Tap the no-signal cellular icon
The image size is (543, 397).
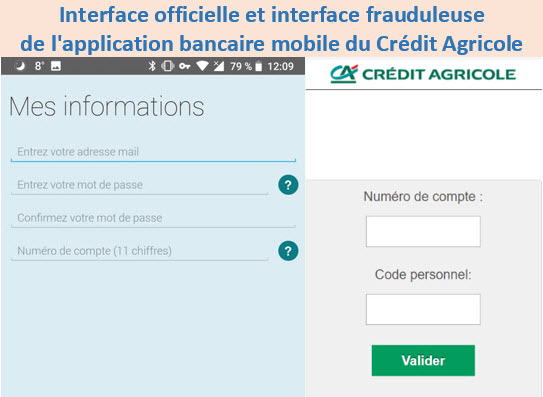click(x=219, y=66)
